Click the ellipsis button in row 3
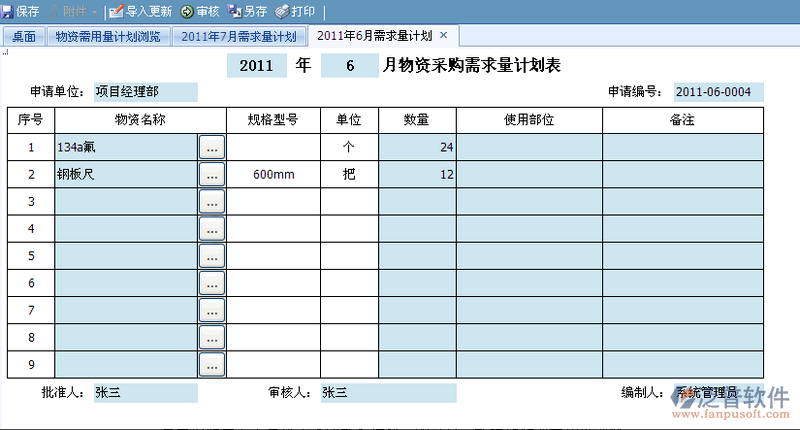Image resolution: width=800 pixels, height=430 pixels. coord(211,201)
